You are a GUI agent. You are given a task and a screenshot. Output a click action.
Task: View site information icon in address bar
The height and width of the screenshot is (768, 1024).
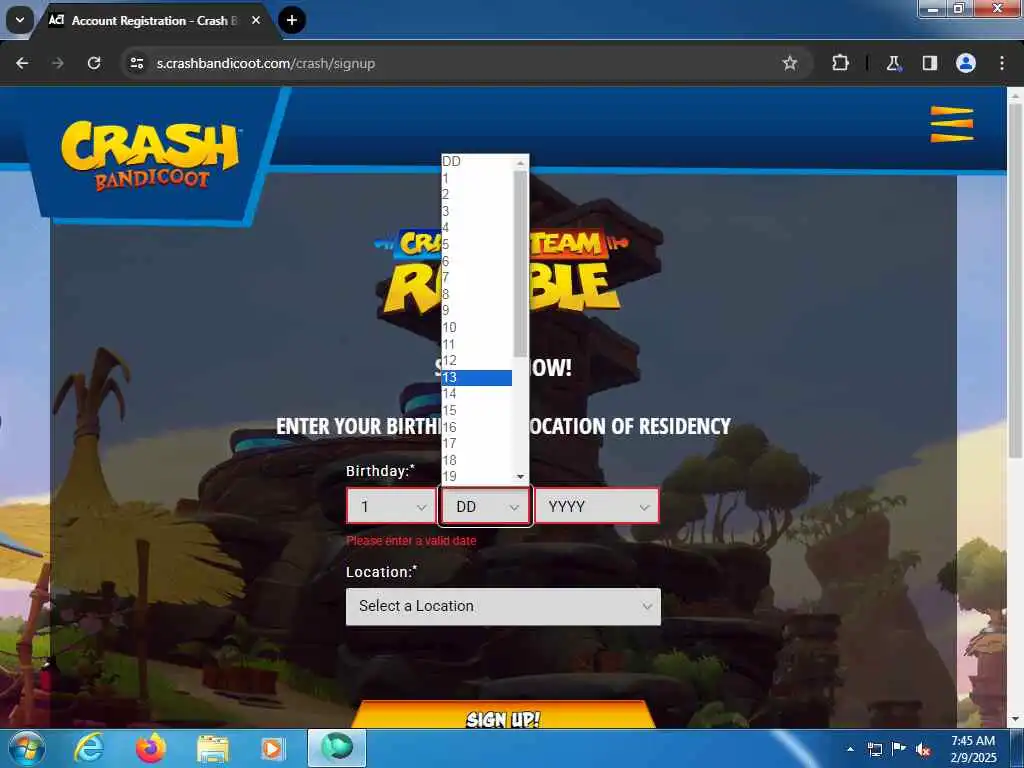tap(136, 63)
